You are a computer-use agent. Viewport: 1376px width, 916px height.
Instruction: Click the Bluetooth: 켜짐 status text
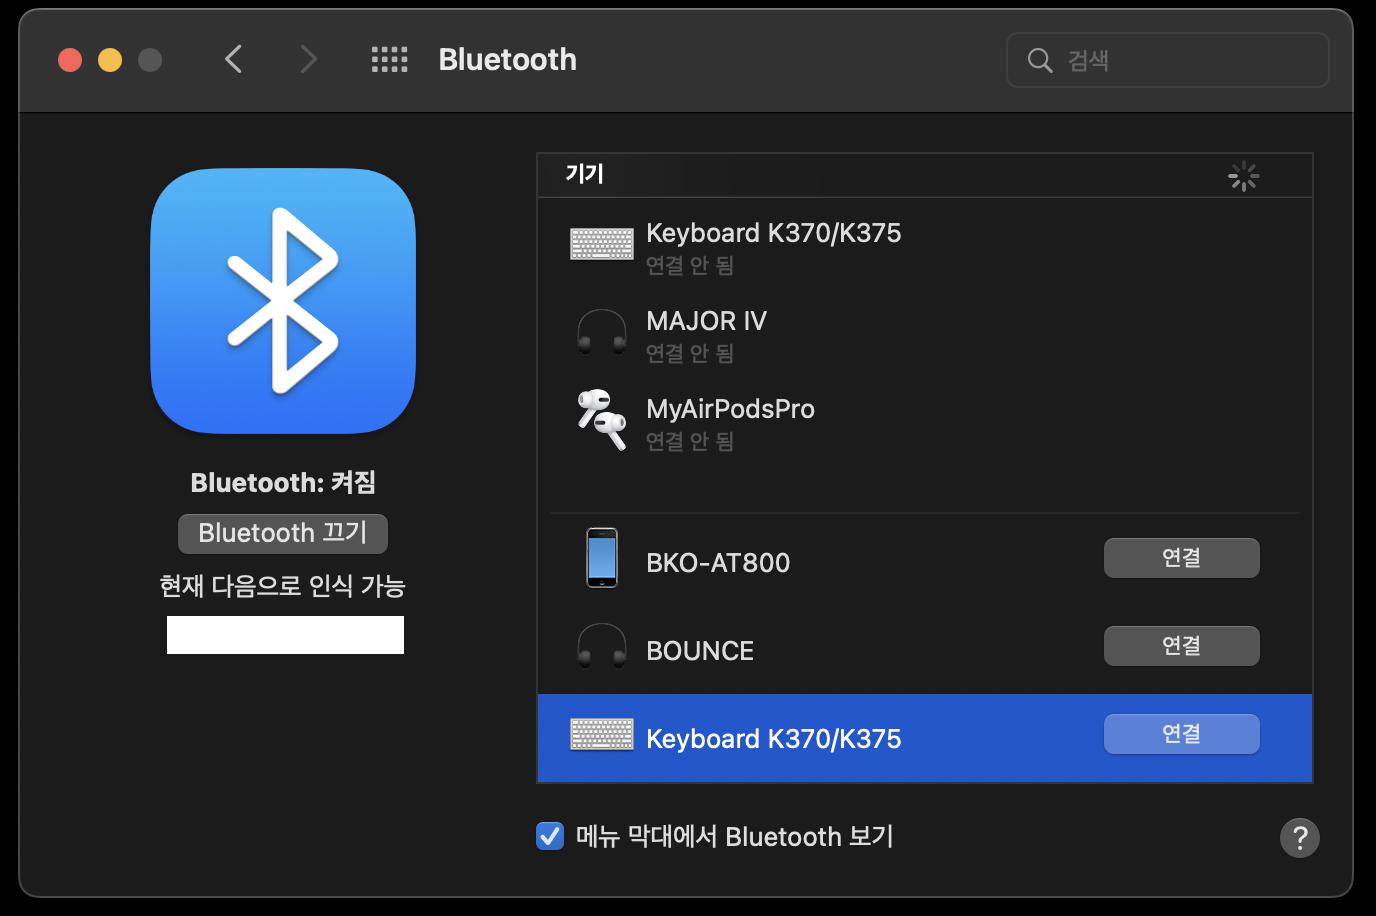pos(283,483)
